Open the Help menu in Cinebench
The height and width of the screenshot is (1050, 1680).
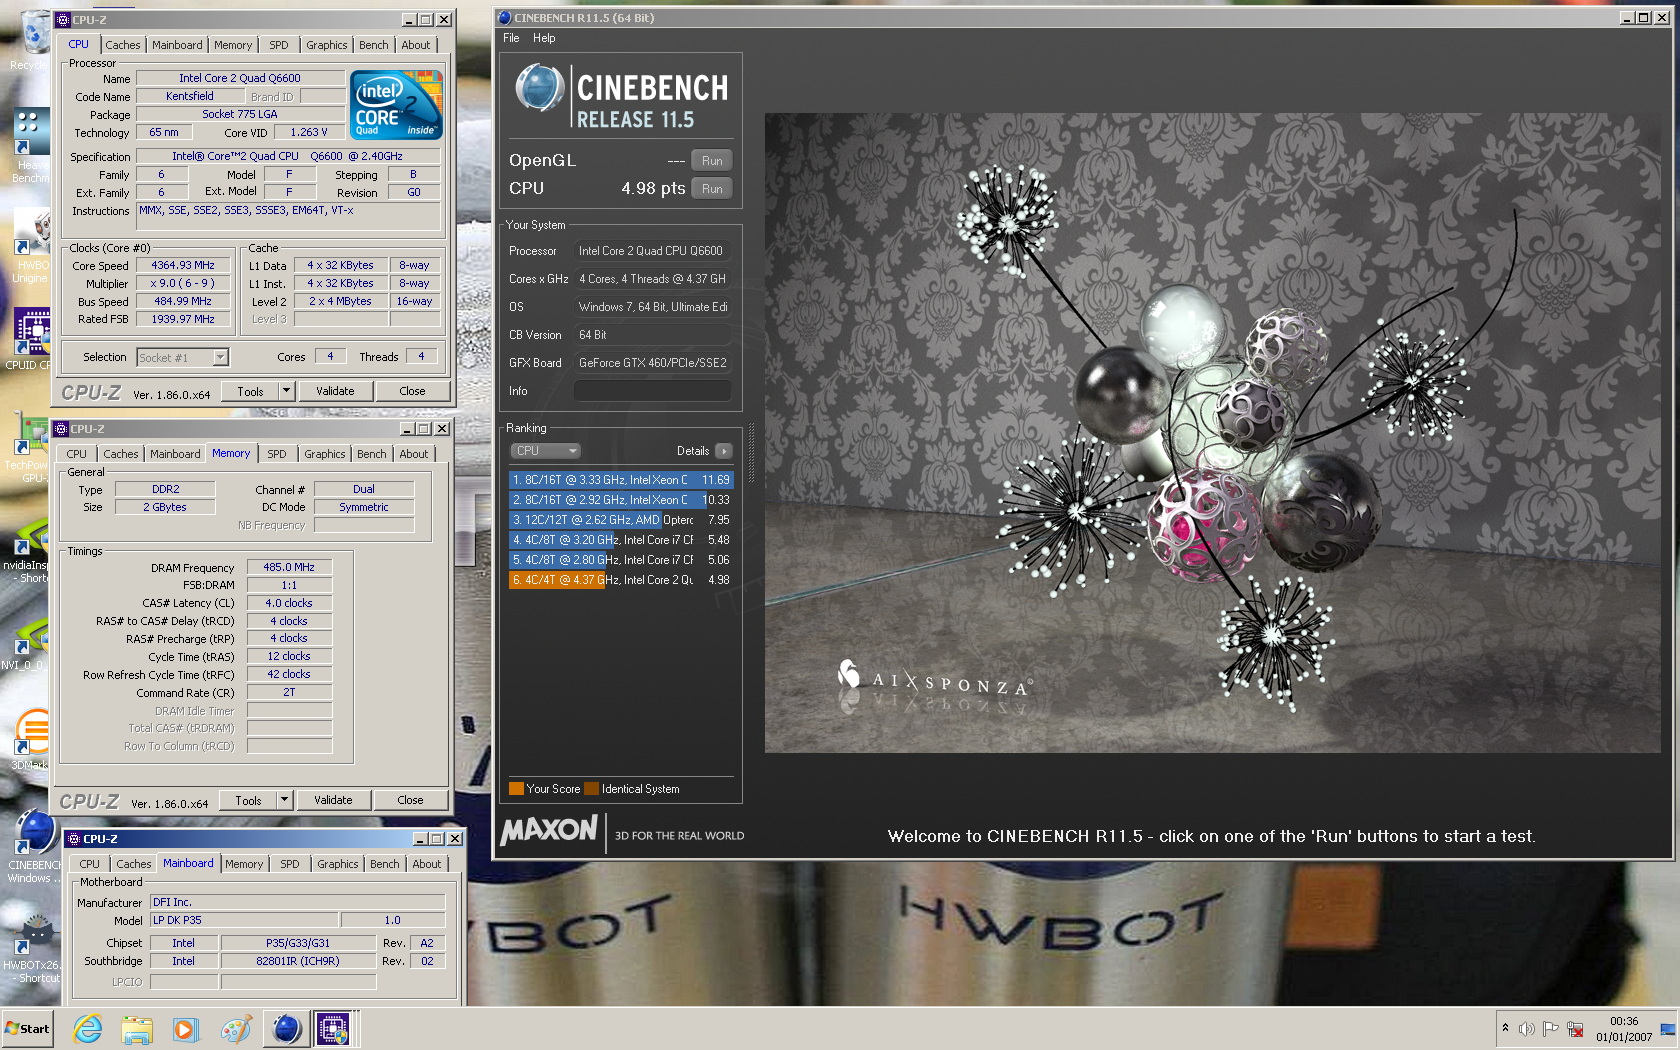[x=544, y=38]
